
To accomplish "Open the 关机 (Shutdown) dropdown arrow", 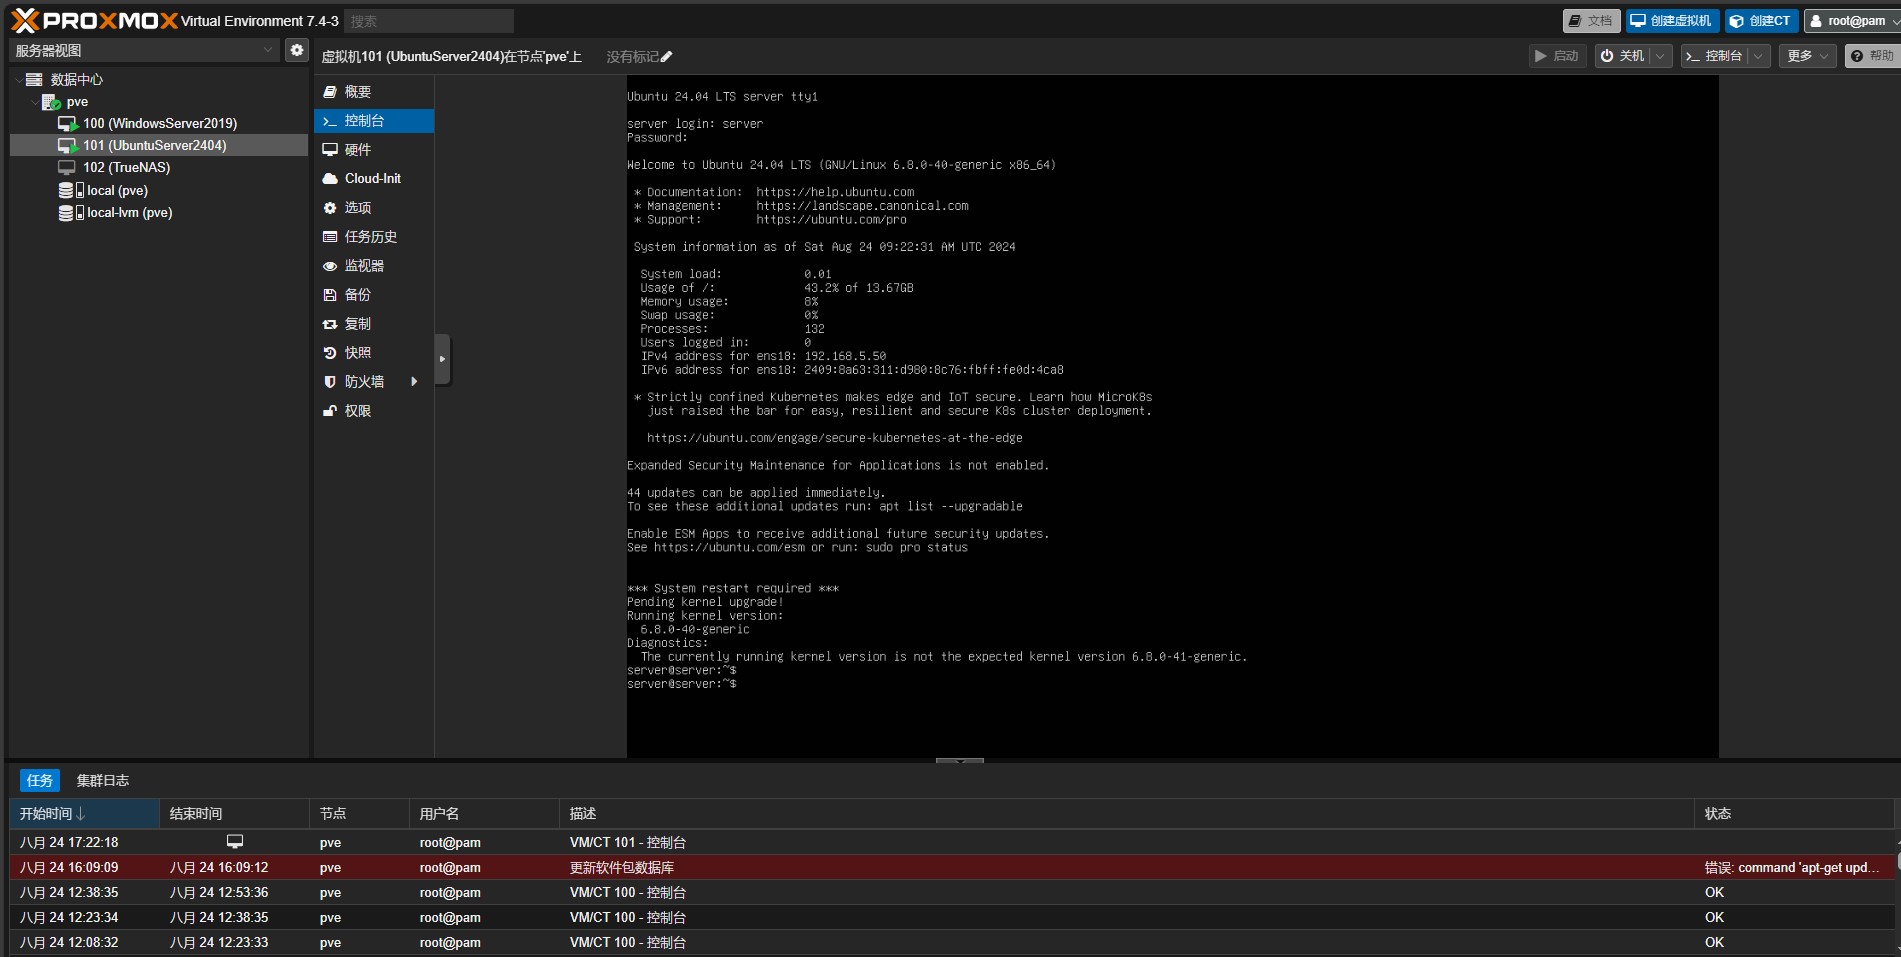I will tap(1660, 56).
